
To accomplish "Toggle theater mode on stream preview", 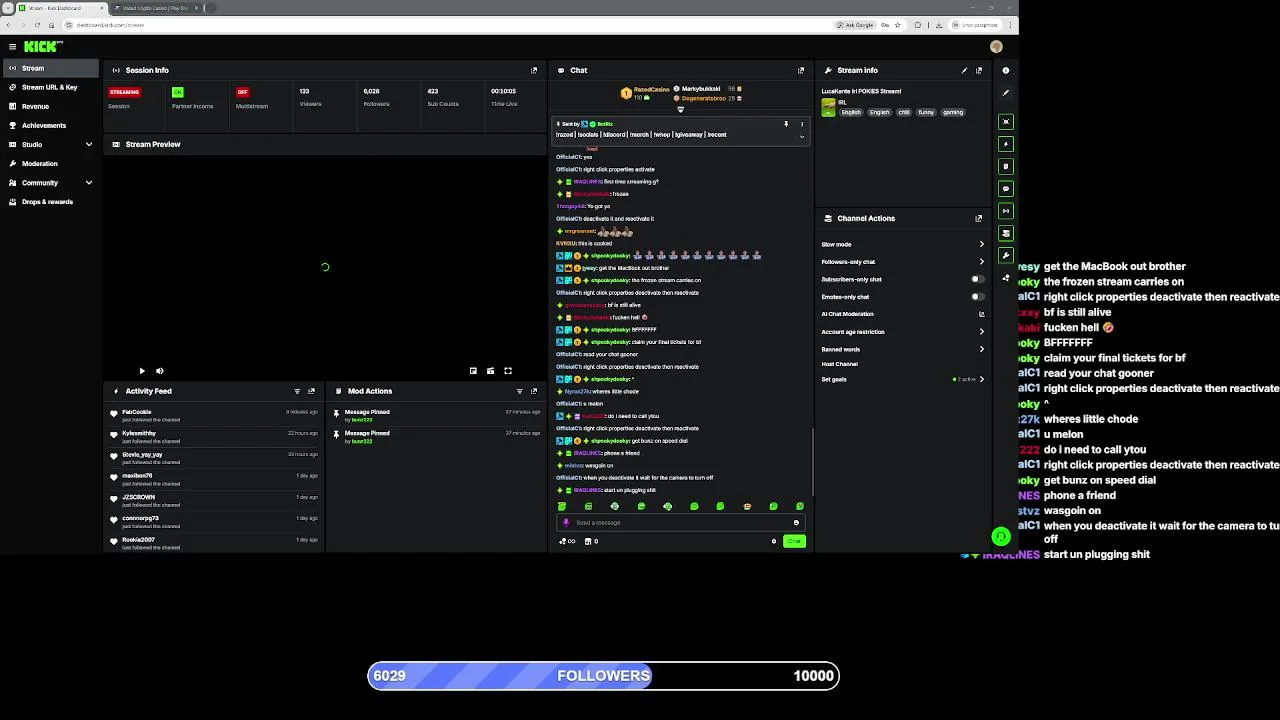I will tap(490, 371).
